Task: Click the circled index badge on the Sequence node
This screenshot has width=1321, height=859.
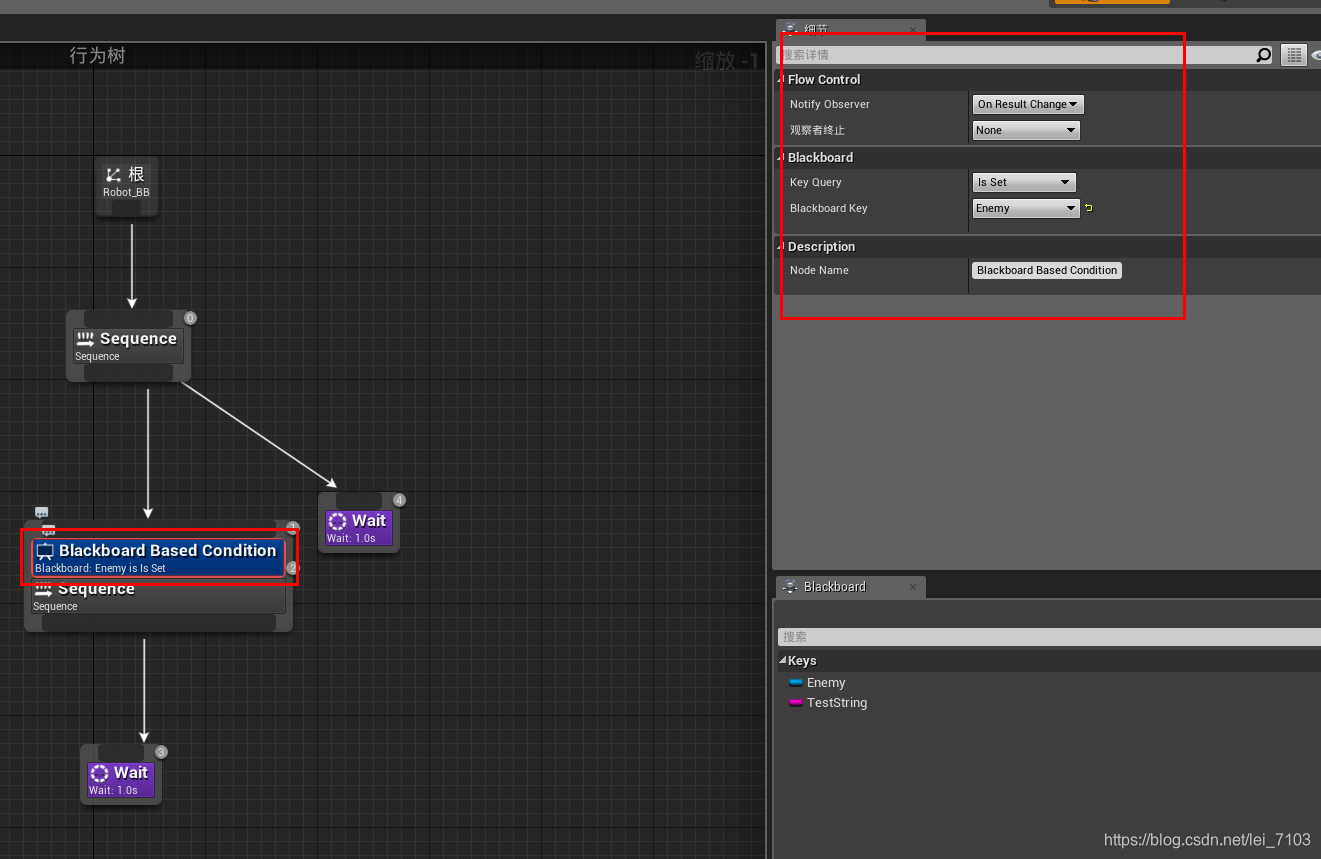Action: point(190,317)
